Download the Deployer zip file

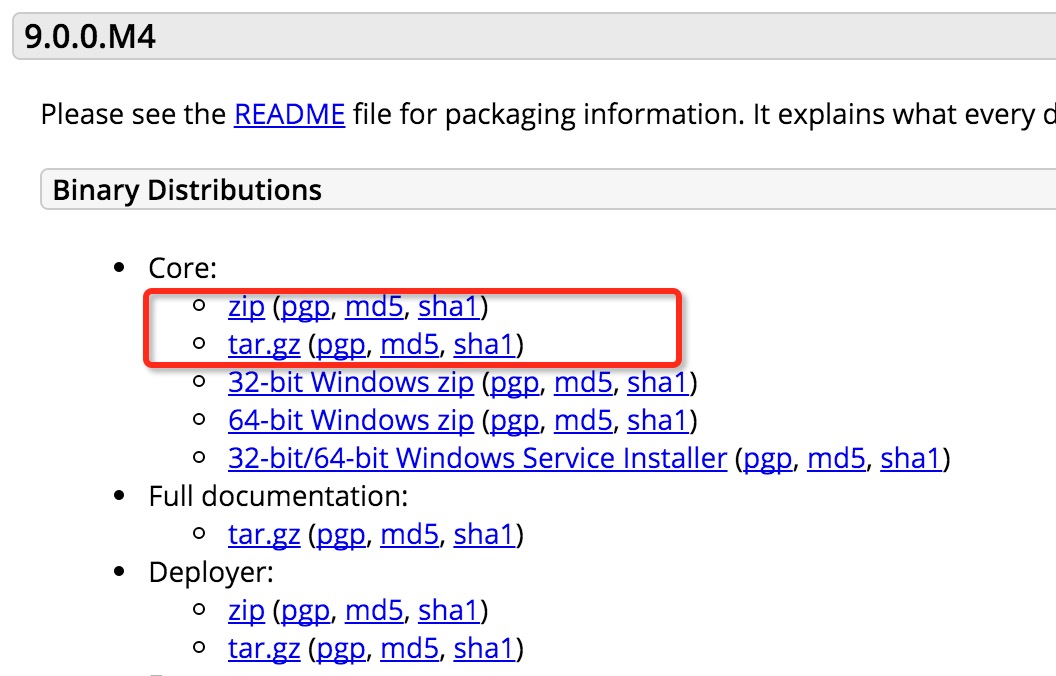pos(246,611)
